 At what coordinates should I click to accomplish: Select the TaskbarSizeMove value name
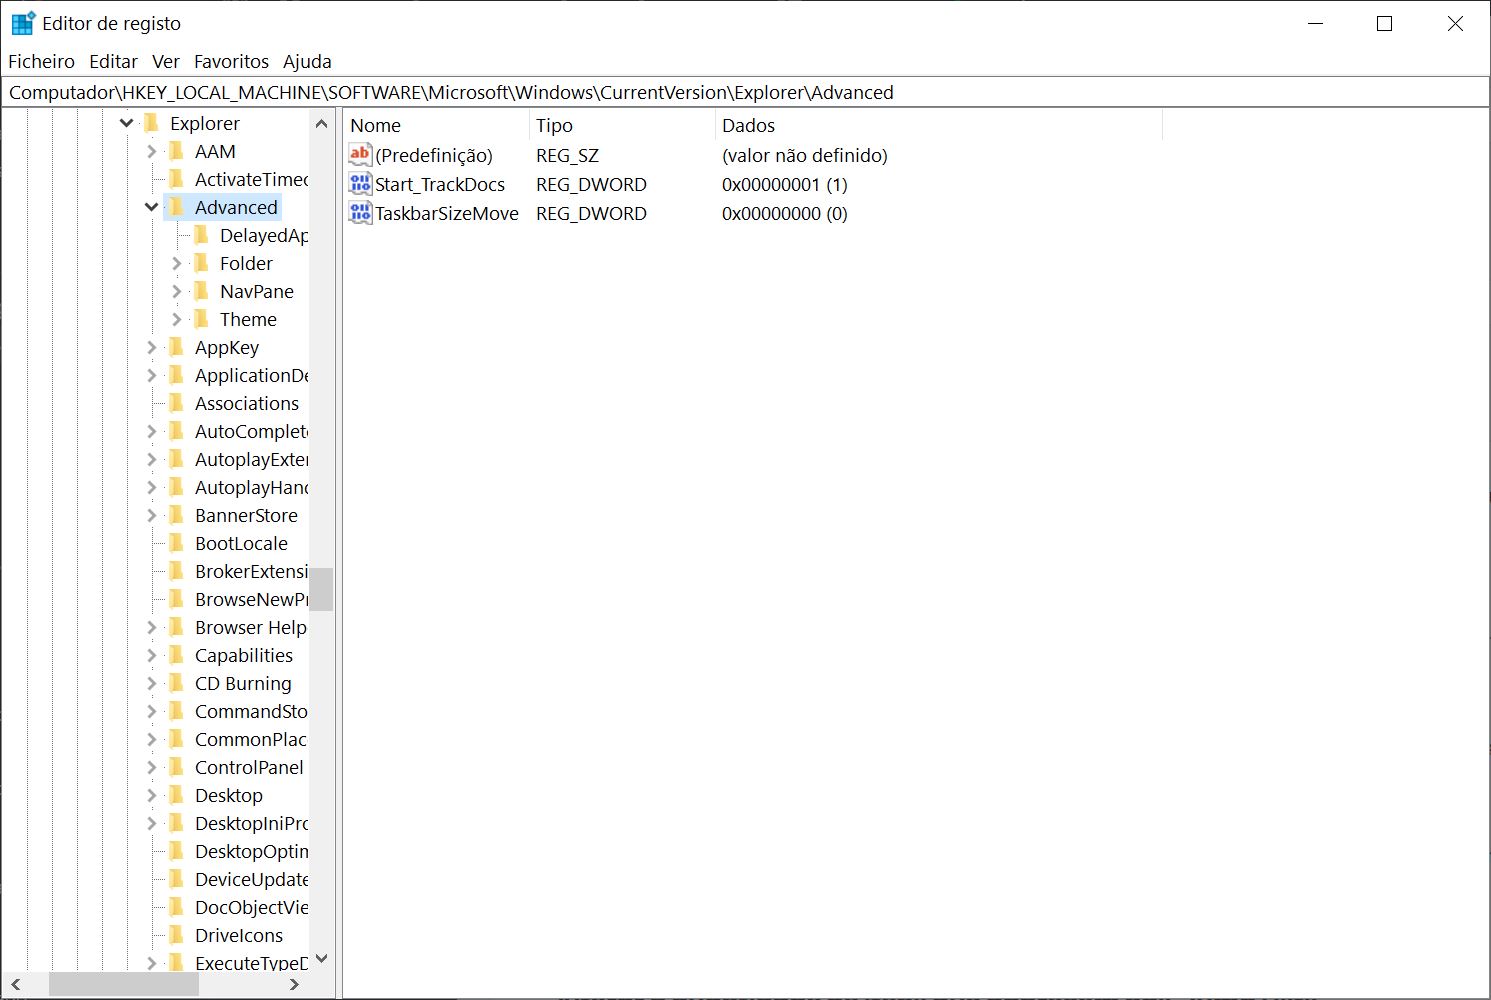point(447,213)
